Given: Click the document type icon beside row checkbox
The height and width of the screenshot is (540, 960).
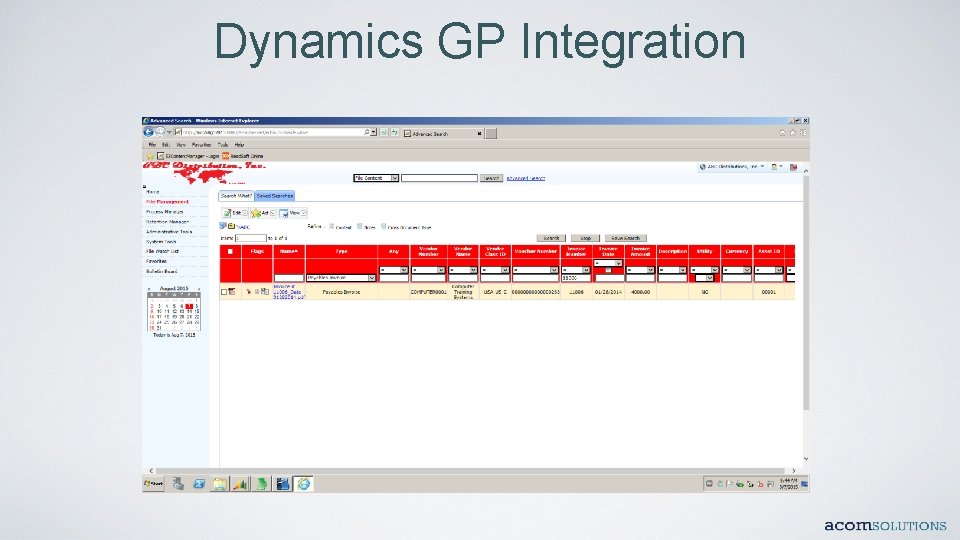Looking at the screenshot, I should point(232,292).
